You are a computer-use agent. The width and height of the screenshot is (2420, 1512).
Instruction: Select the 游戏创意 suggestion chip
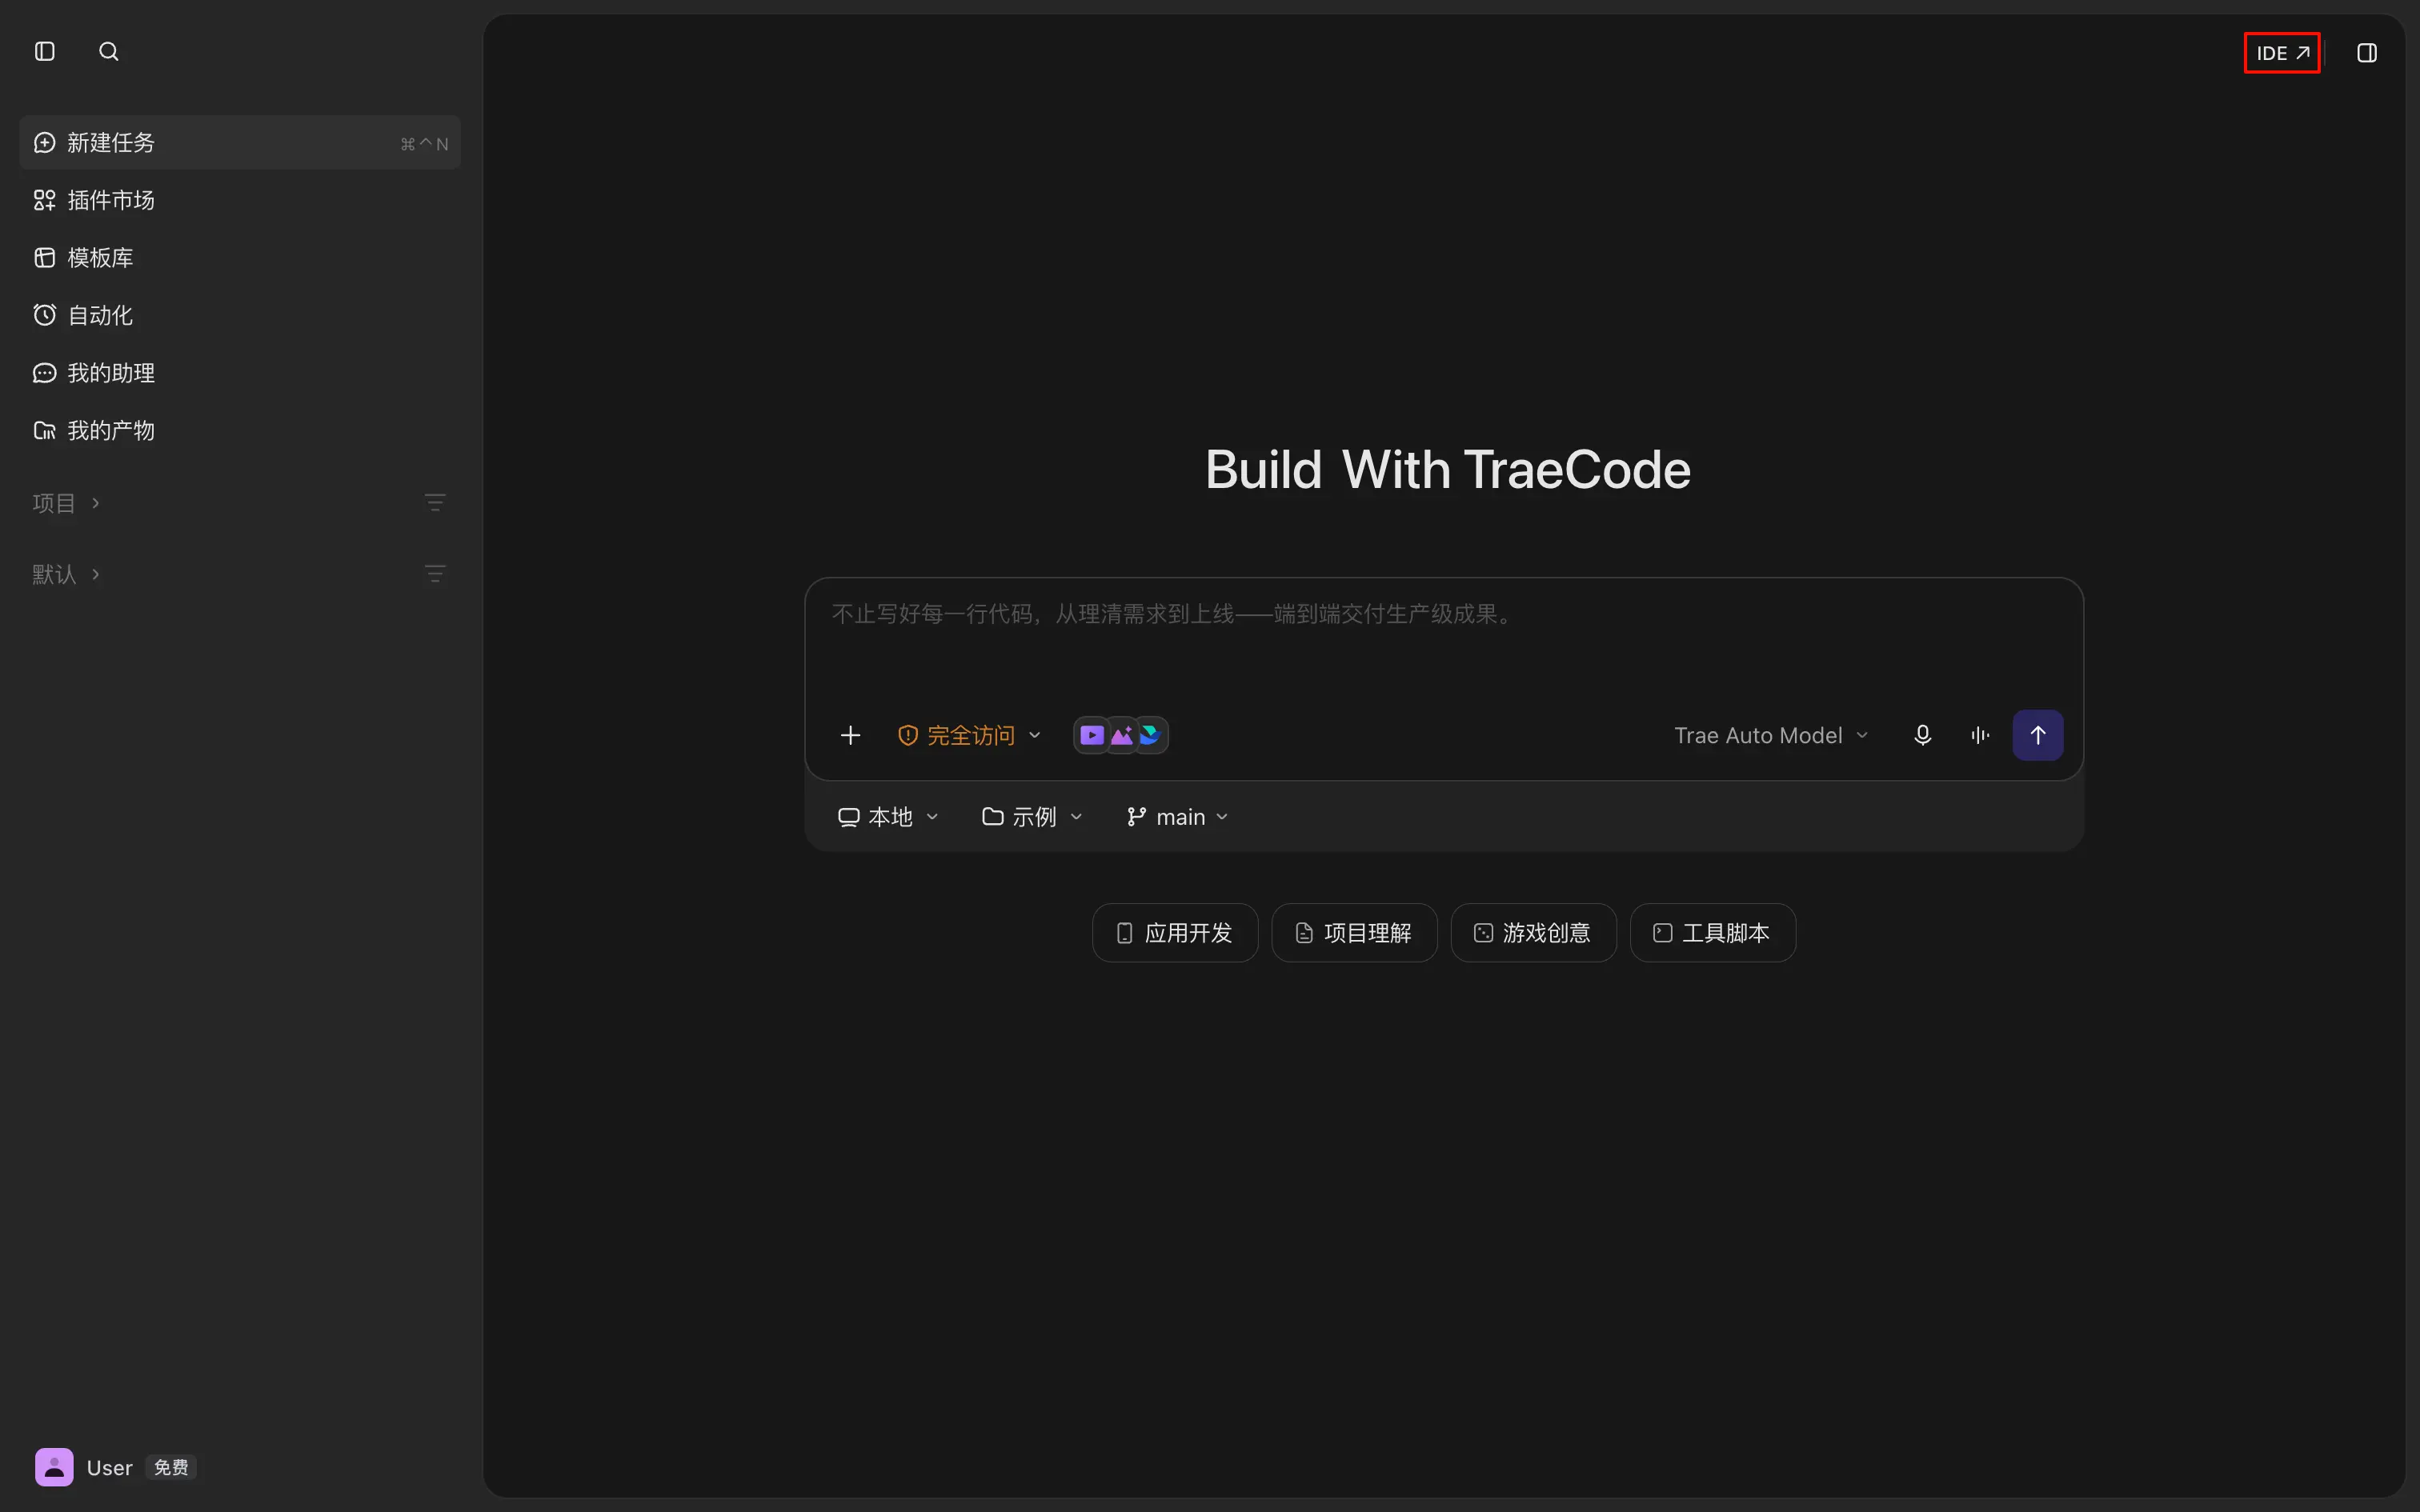pos(1533,933)
